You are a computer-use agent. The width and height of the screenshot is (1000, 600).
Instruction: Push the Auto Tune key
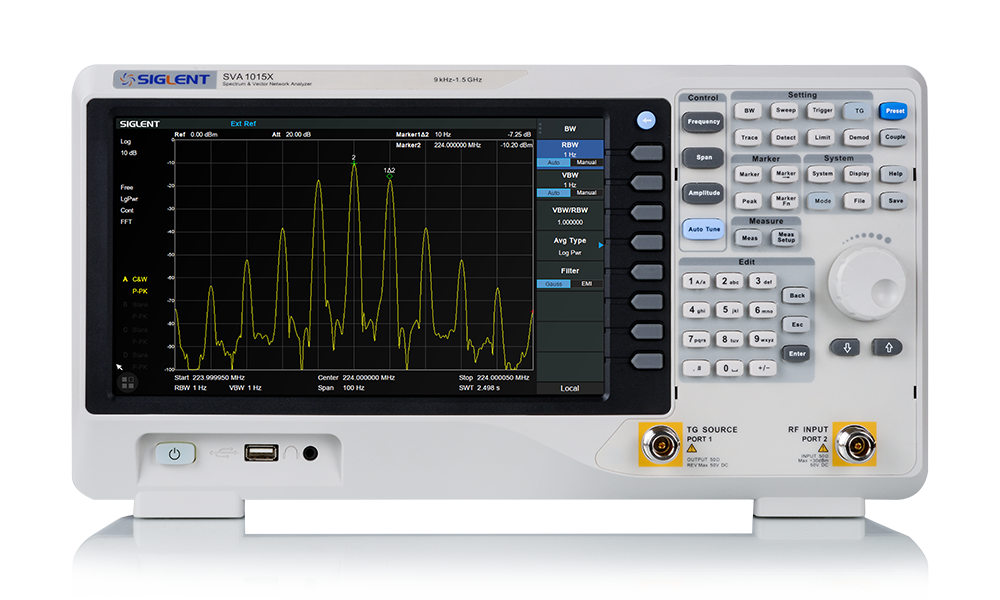click(703, 229)
